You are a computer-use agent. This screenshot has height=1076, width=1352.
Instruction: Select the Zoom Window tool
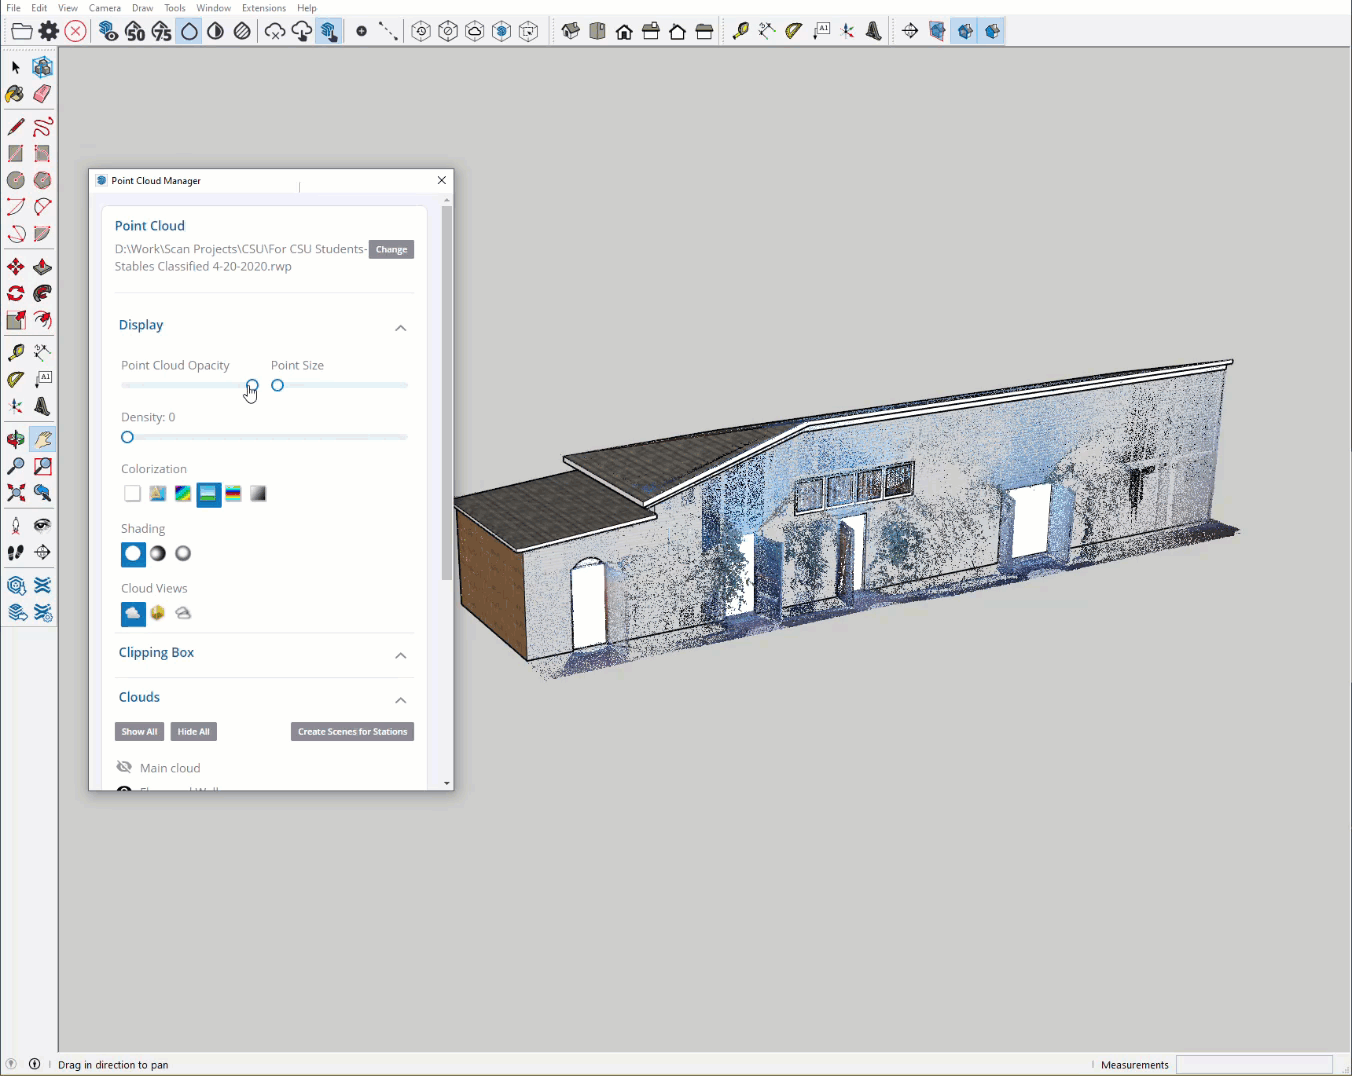42,466
